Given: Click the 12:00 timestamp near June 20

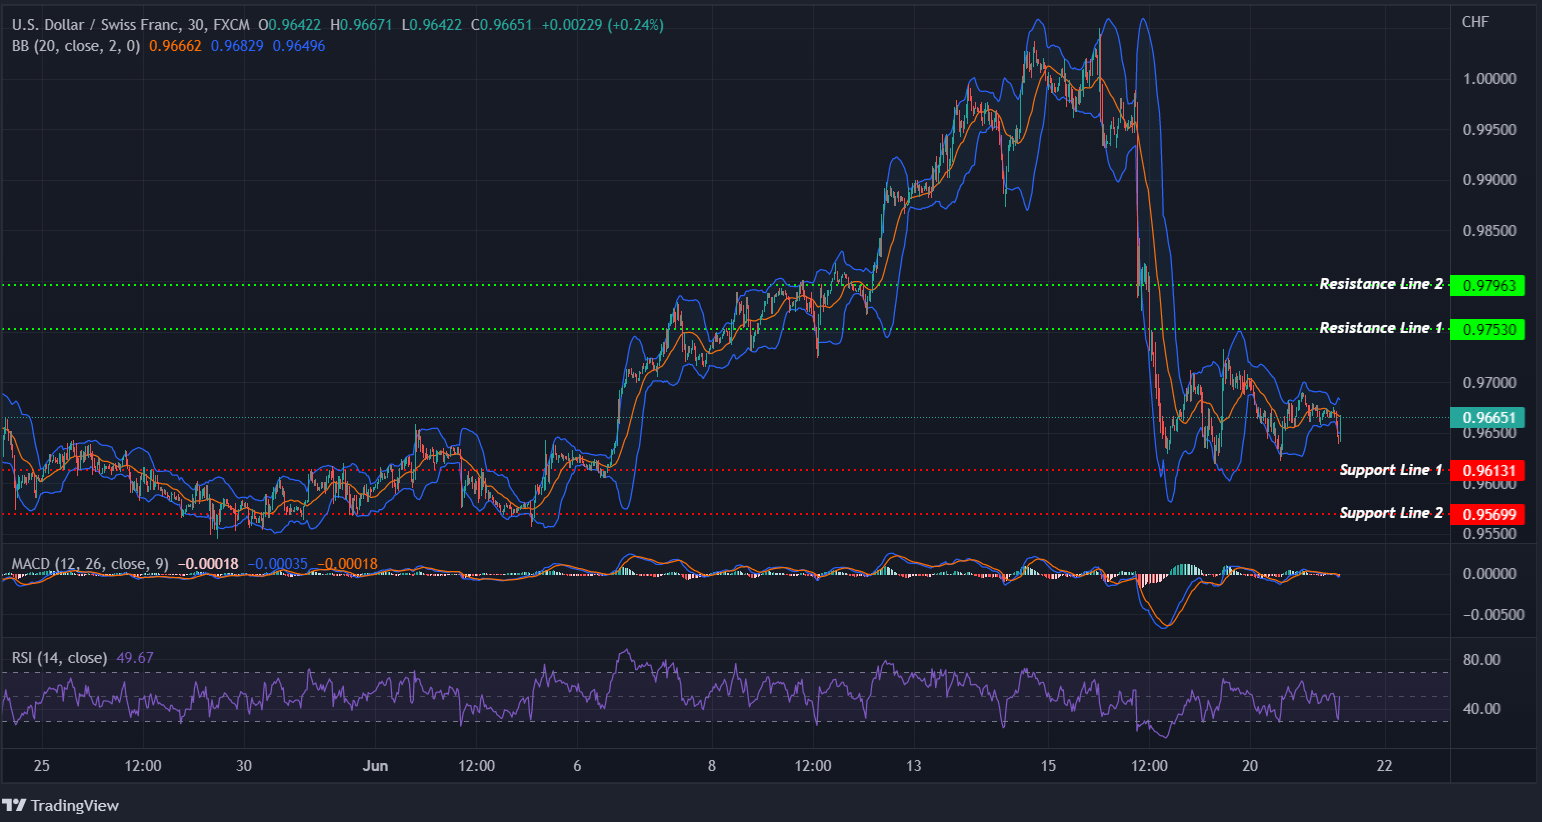Looking at the screenshot, I should [1149, 765].
